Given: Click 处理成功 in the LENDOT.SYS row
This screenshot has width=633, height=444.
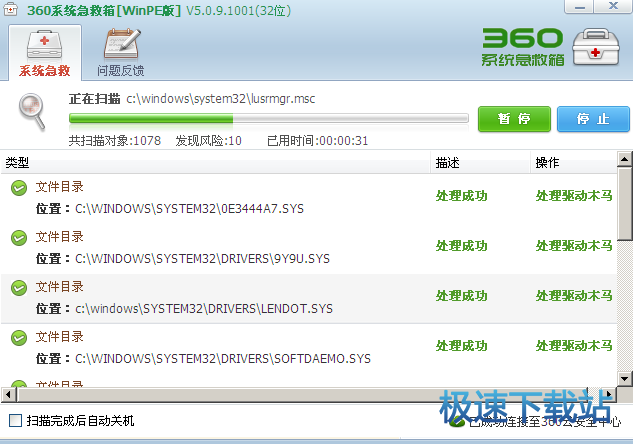Looking at the screenshot, I should click(461, 296).
